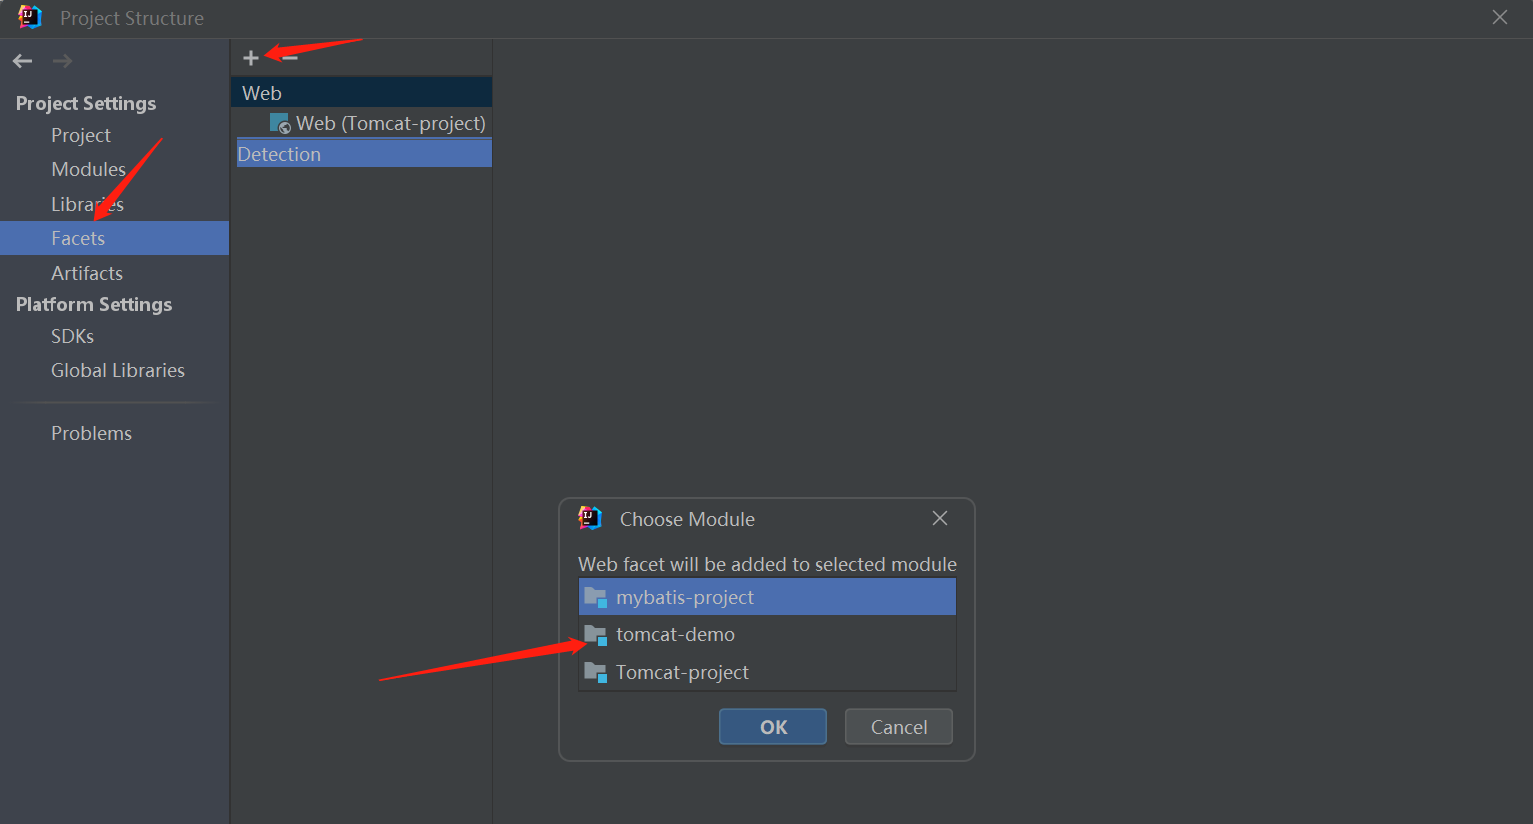Open the Artifacts settings page
Viewport: 1533px width, 824px height.
[87, 273]
